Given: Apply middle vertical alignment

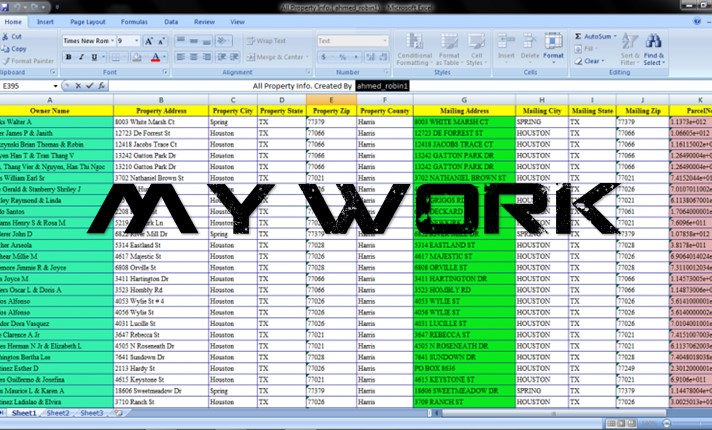Looking at the screenshot, I should click(194, 41).
